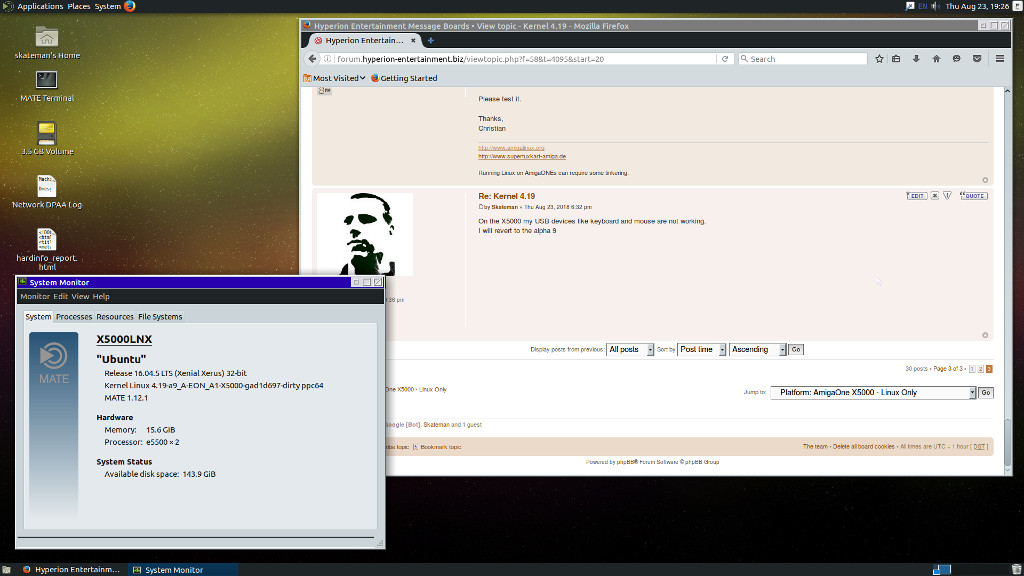Click volume icon in top panel
Image resolution: width=1024 pixels, height=576 pixels.
(x=936, y=6)
